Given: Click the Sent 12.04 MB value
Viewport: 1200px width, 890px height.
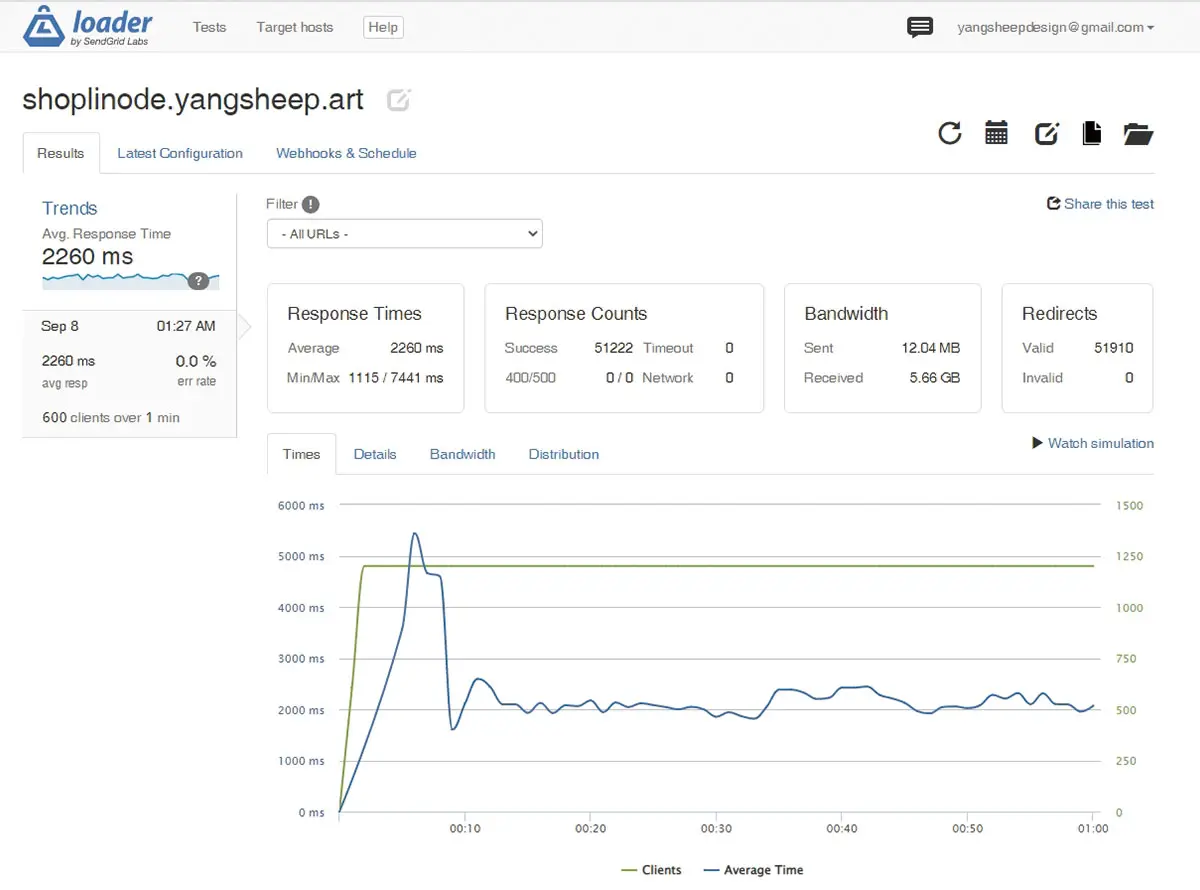Looking at the screenshot, I should (x=930, y=348).
